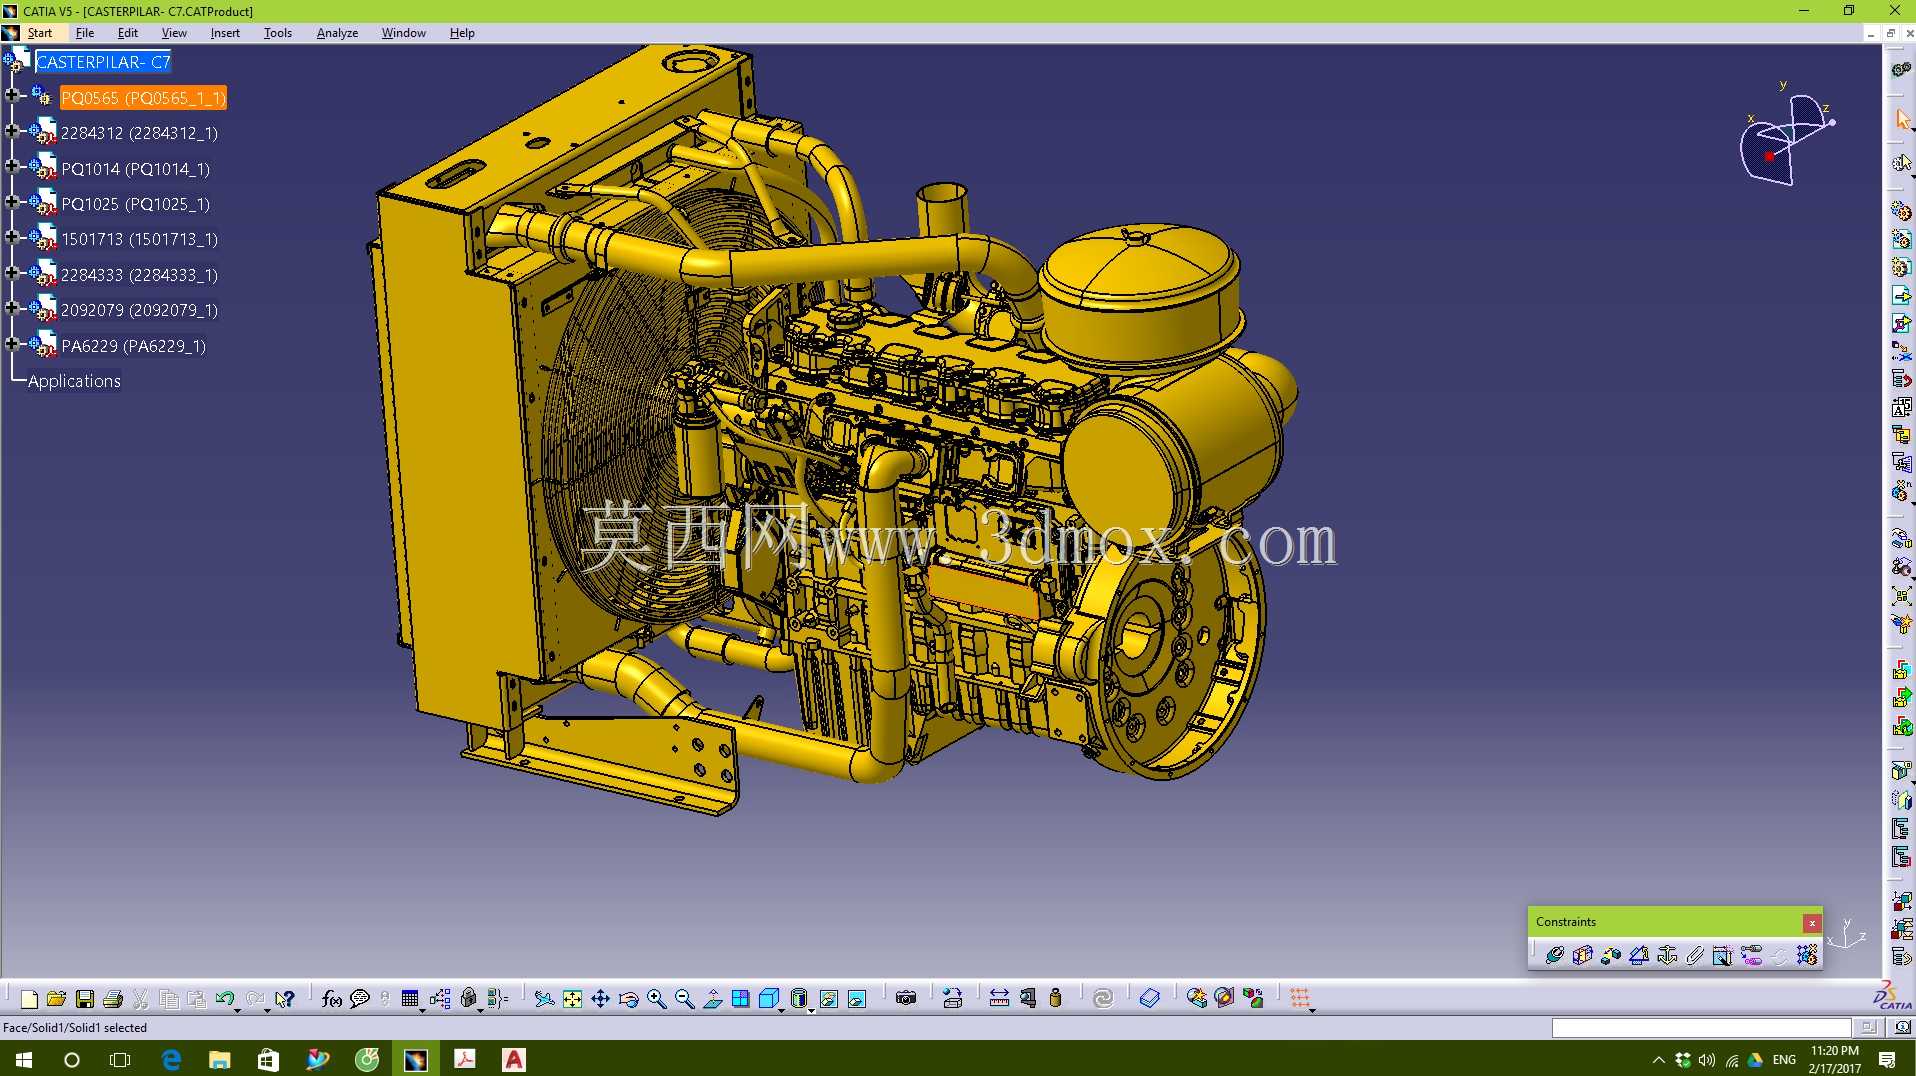Close the Constraints floating toolbar
This screenshot has height=1076, width=1916.
(1811, 923)
